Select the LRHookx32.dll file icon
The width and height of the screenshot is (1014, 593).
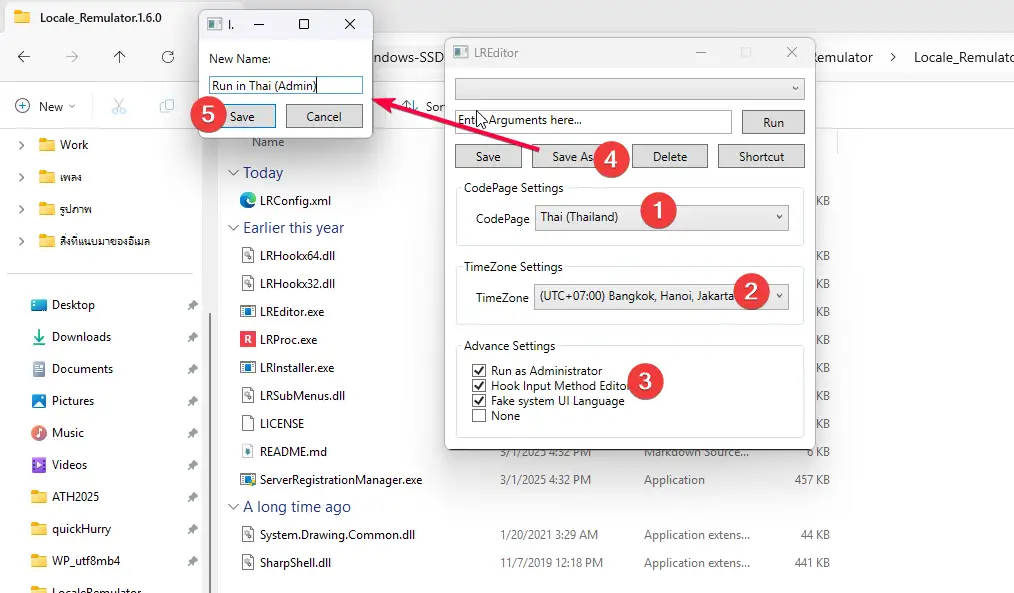coord(248,283)
